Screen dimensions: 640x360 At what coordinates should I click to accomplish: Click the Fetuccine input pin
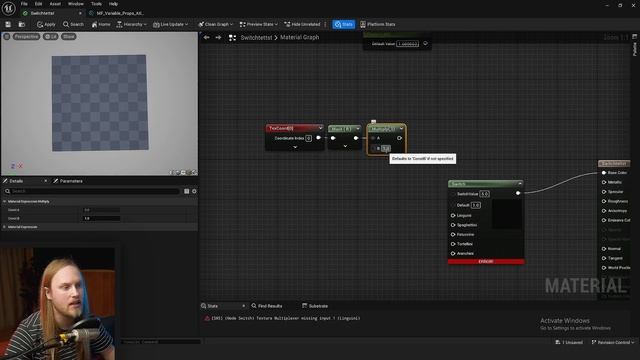click(x=453, y=234)
